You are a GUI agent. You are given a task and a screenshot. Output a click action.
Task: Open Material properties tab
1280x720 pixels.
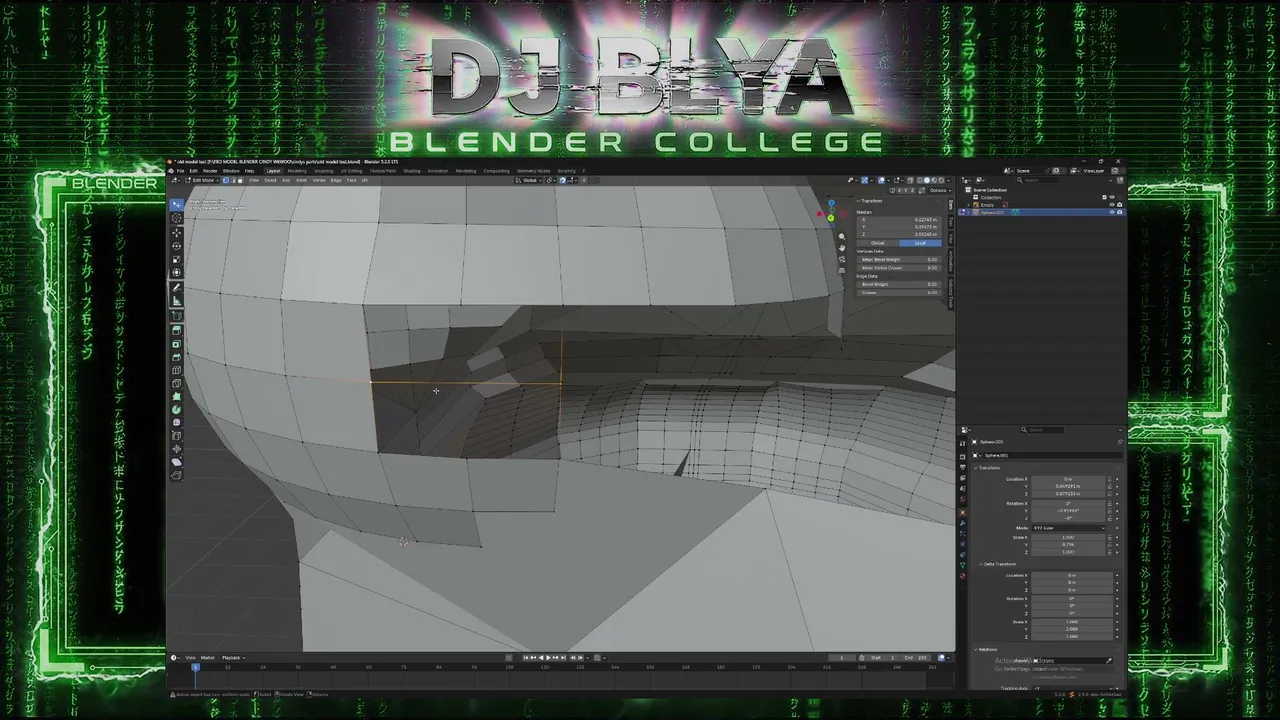pos(963,576)
